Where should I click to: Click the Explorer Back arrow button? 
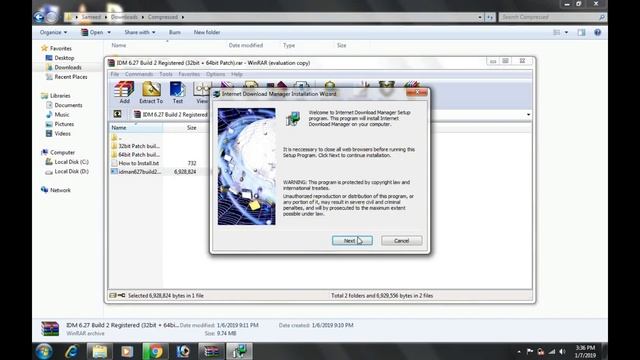point(39,17)
